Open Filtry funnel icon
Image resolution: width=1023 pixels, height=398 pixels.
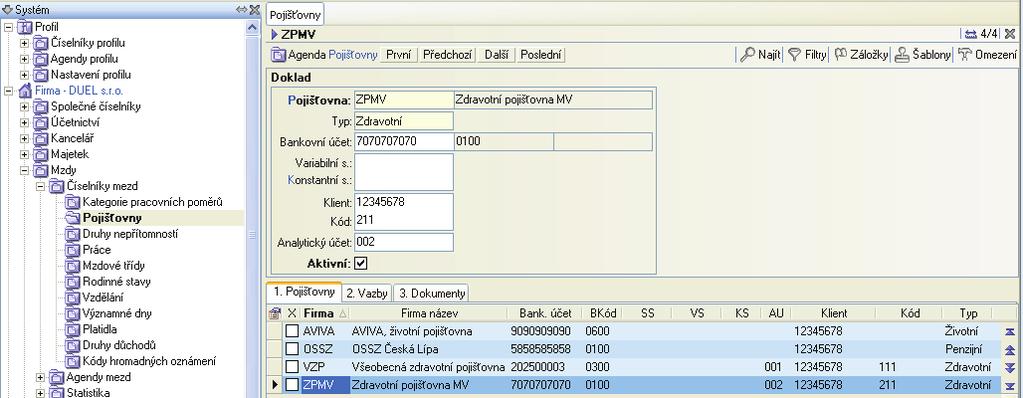click(794, 55)
